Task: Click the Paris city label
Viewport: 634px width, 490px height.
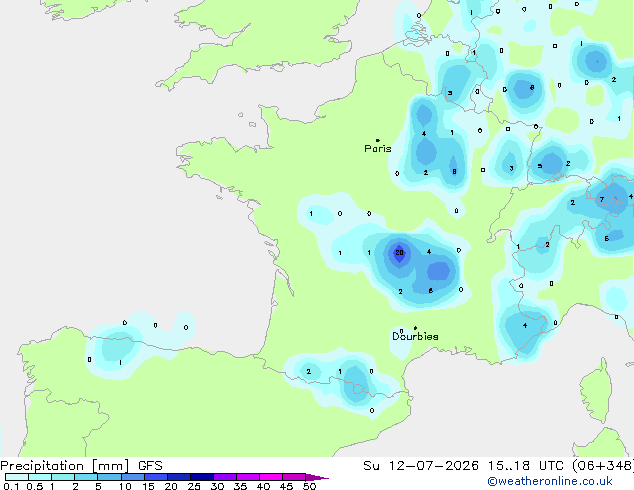Action: tap(378, 149)
